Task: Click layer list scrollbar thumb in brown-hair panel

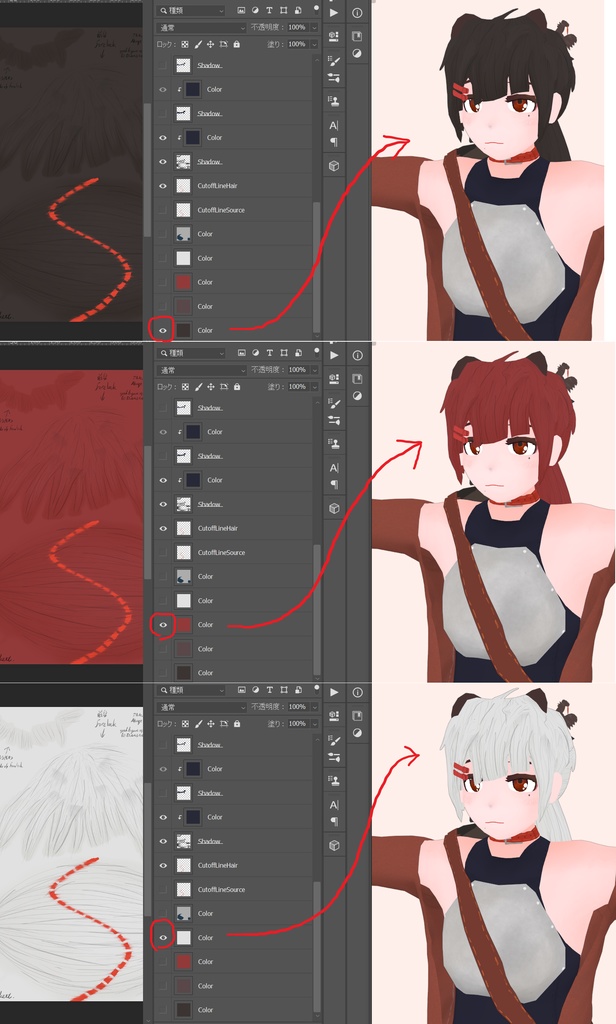Action: [x=317, y=268]
